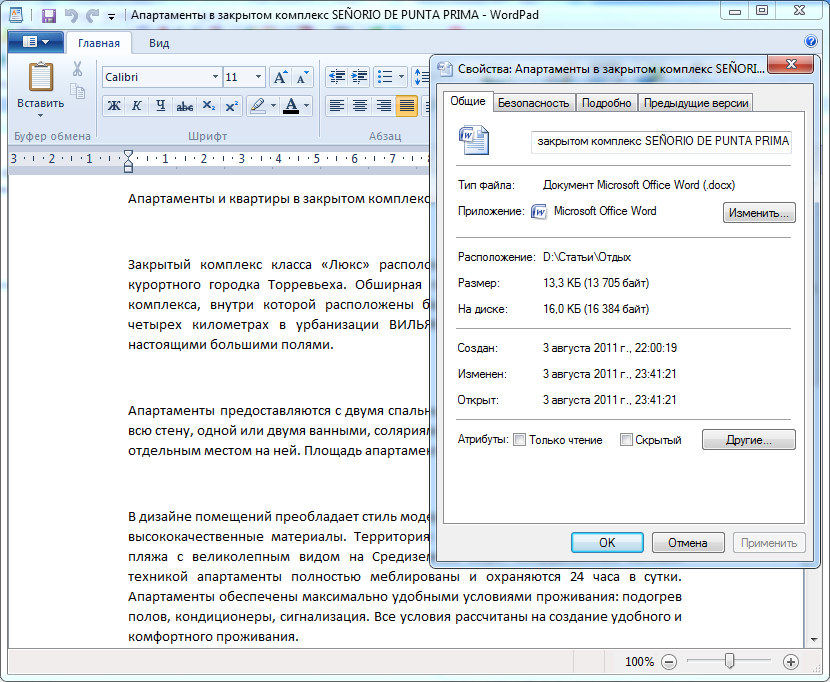Switch to the 'Безопасность' tab
The height and width of the screenshot is (682, 830).
(x=533, y=103)
